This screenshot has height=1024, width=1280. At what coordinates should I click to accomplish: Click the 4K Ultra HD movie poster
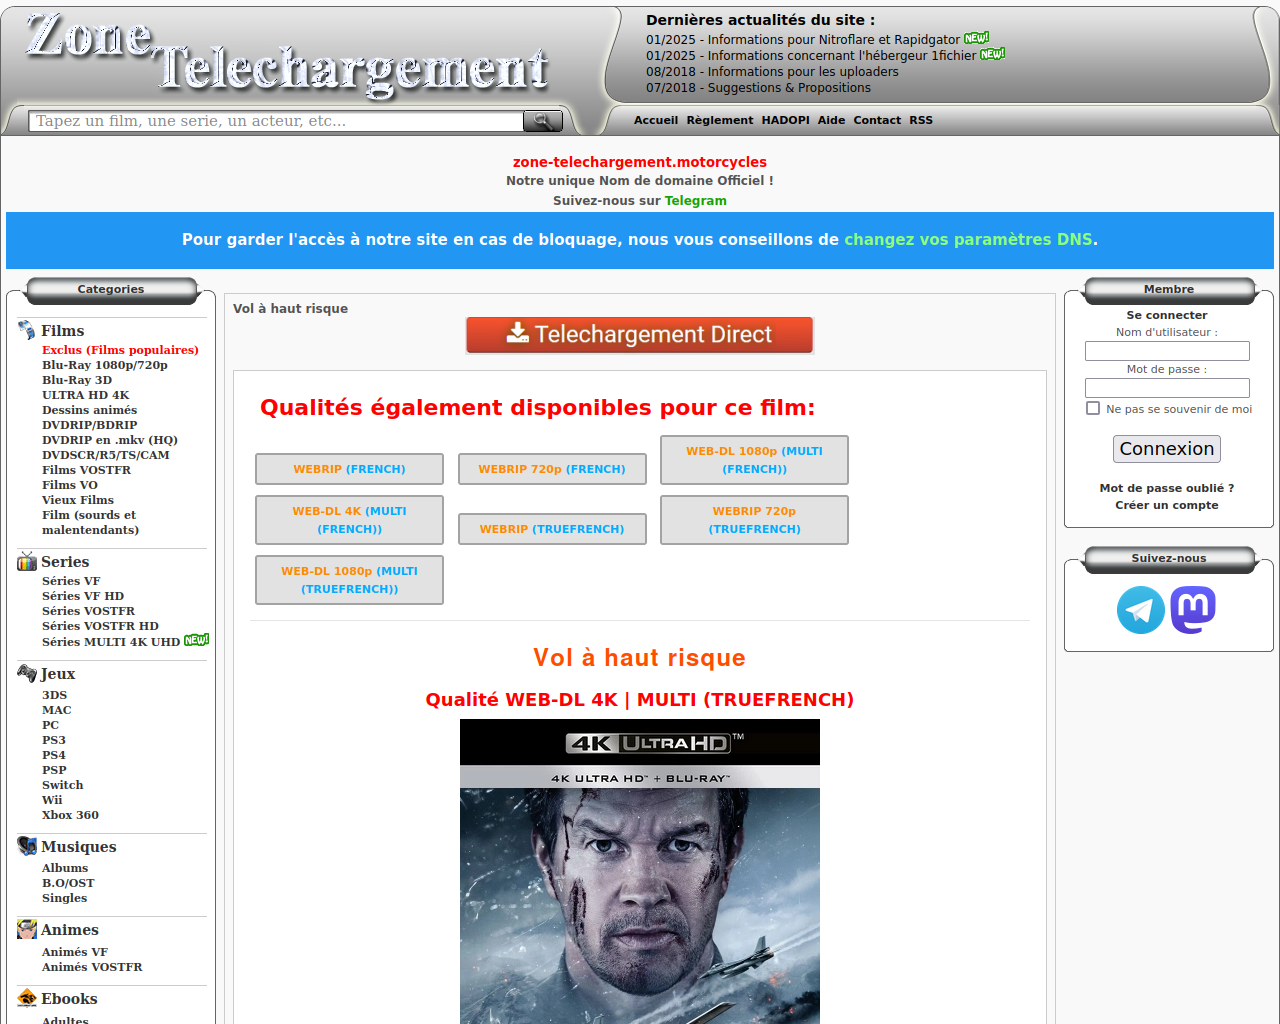click(x=640, y=871)
